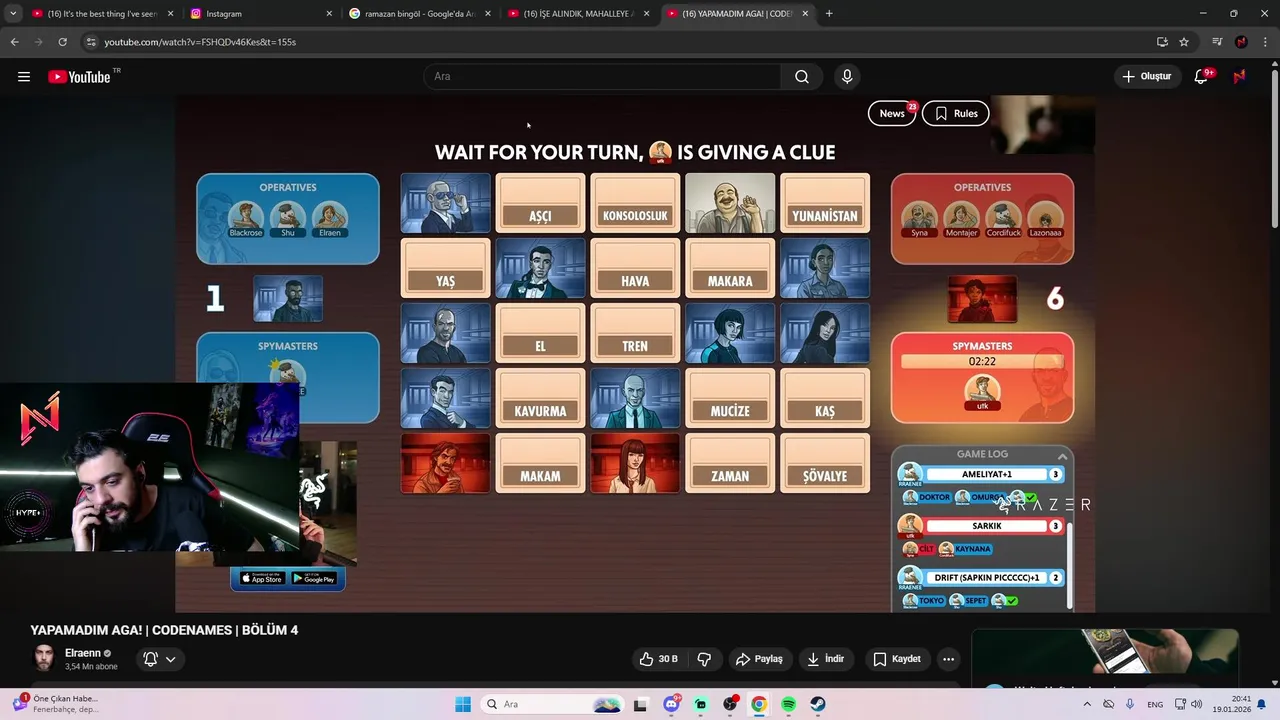The image size is (1280, 720).
Task: Open YouTube notifications bell
Action: point(1201,77)
